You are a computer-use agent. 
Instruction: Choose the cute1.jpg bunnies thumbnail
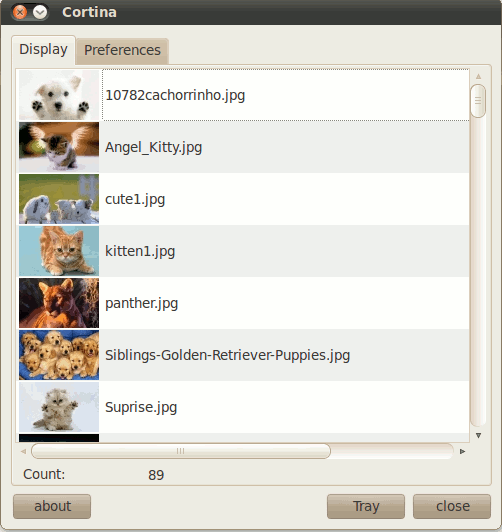pyautogui.click(x=59, y=199)
